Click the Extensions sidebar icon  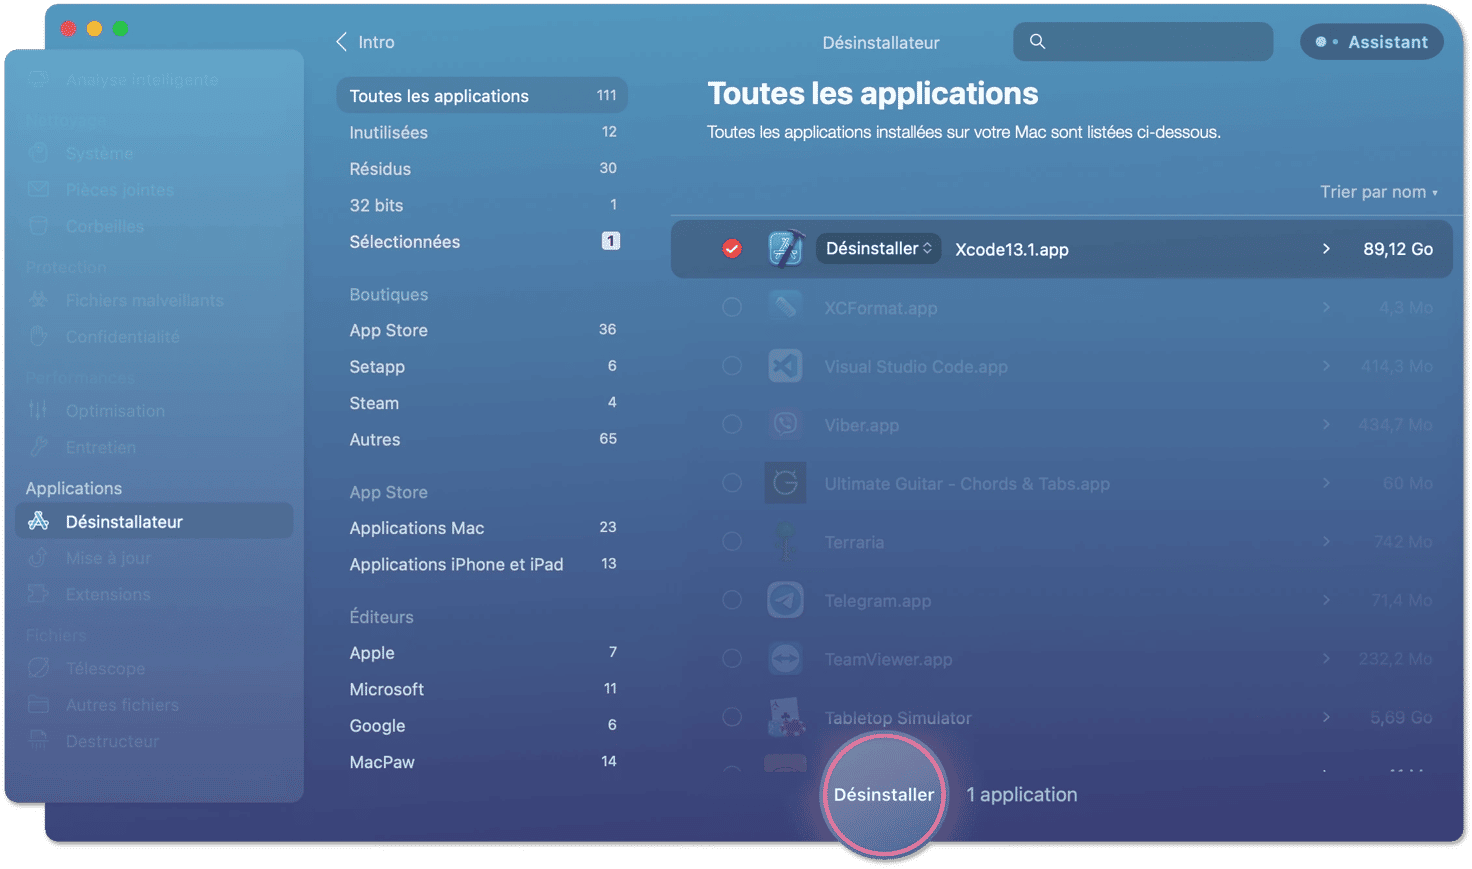[38, 594]
